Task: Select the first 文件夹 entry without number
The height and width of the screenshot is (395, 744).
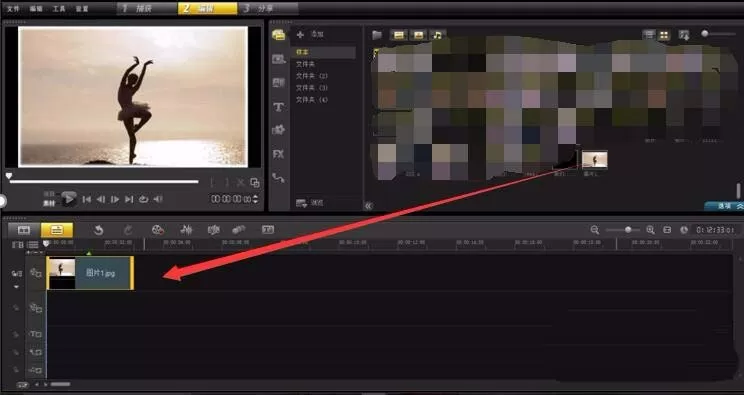Action: (306, 64)
